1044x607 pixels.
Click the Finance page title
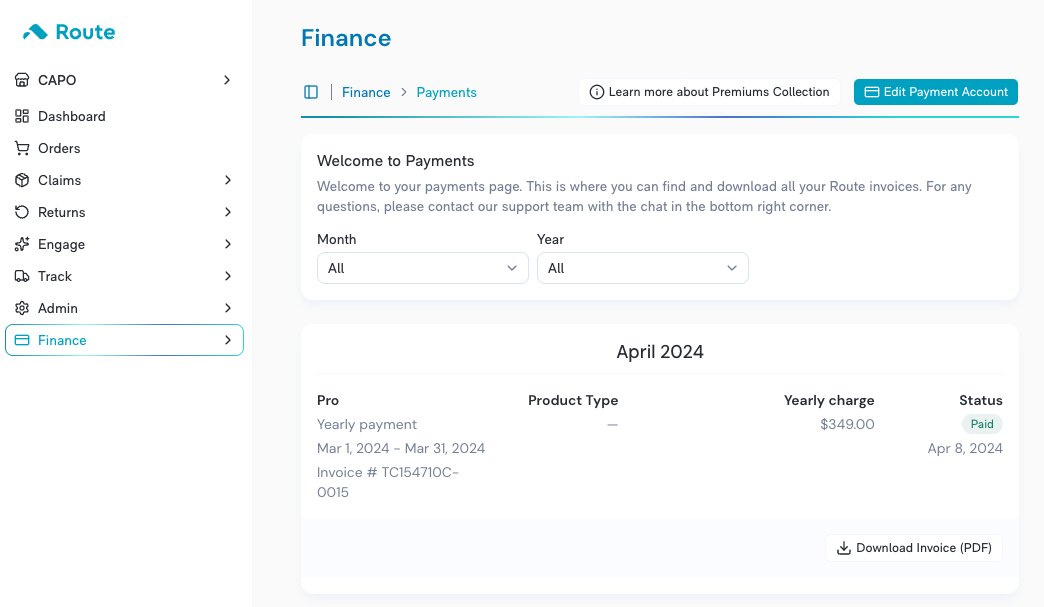[346, 38]
